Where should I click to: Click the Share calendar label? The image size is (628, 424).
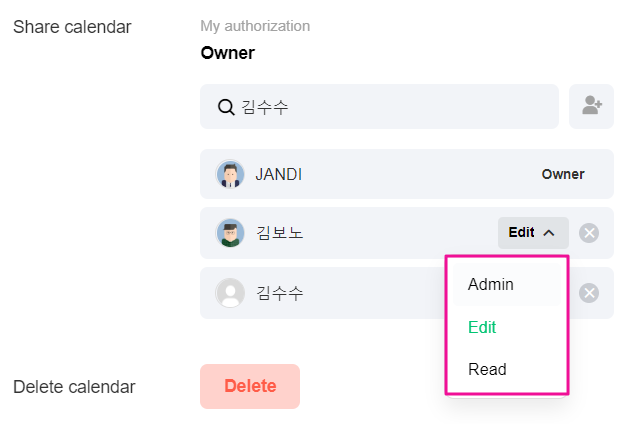tap(72, 27)
